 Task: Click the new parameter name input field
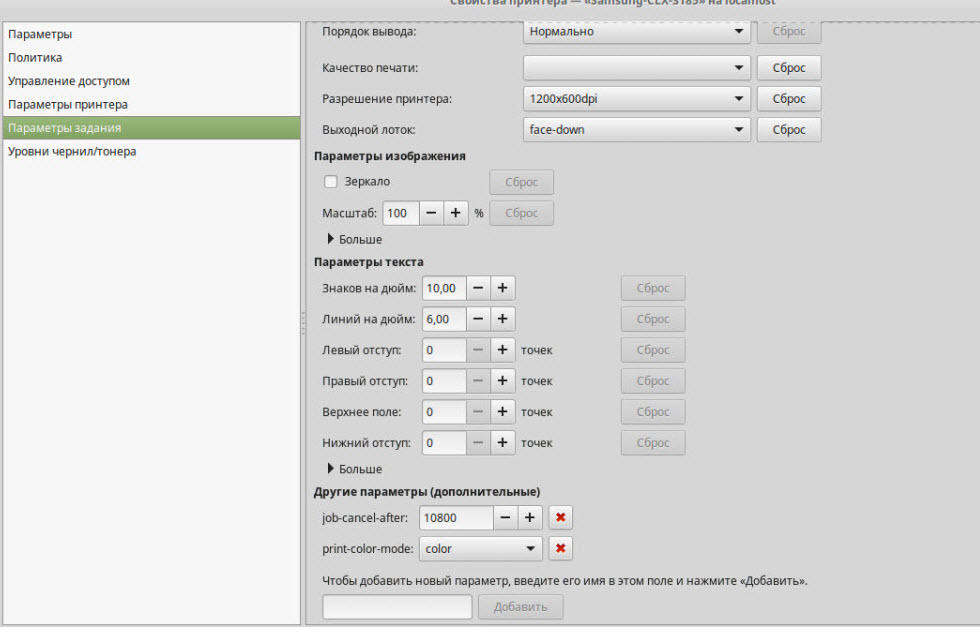coord(397,606)
